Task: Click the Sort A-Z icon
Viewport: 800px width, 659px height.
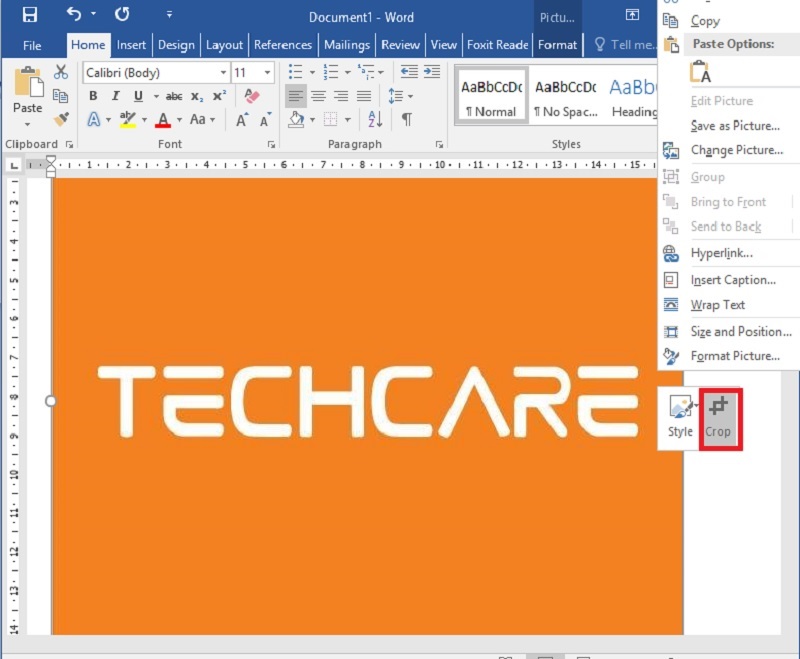Action: click(x=375, y=119)
